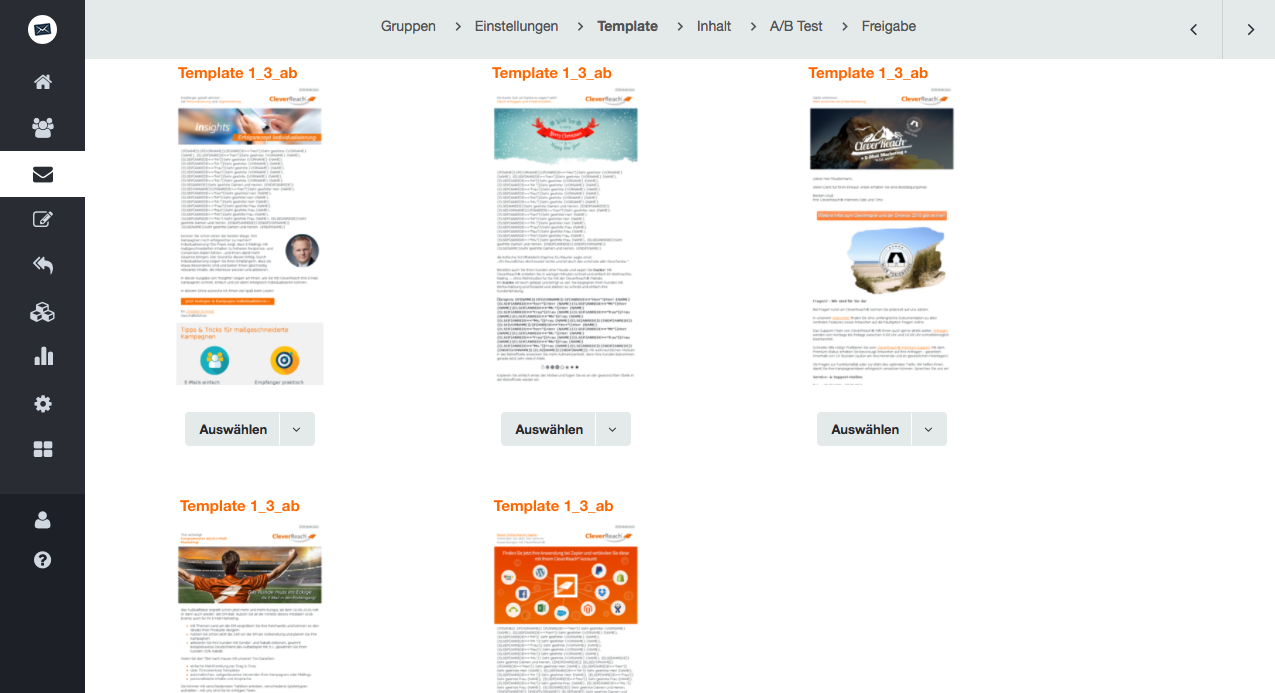Viewport: 1275px width, 693px height.
Task: Switch to the Freigabe step
Action: point(889,26)
